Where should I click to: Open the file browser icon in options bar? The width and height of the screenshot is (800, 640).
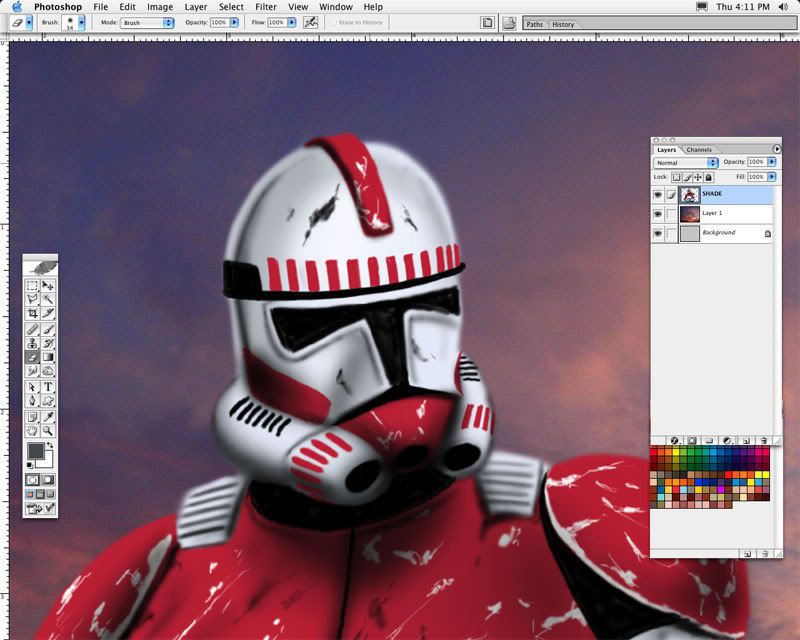point(509,23)
